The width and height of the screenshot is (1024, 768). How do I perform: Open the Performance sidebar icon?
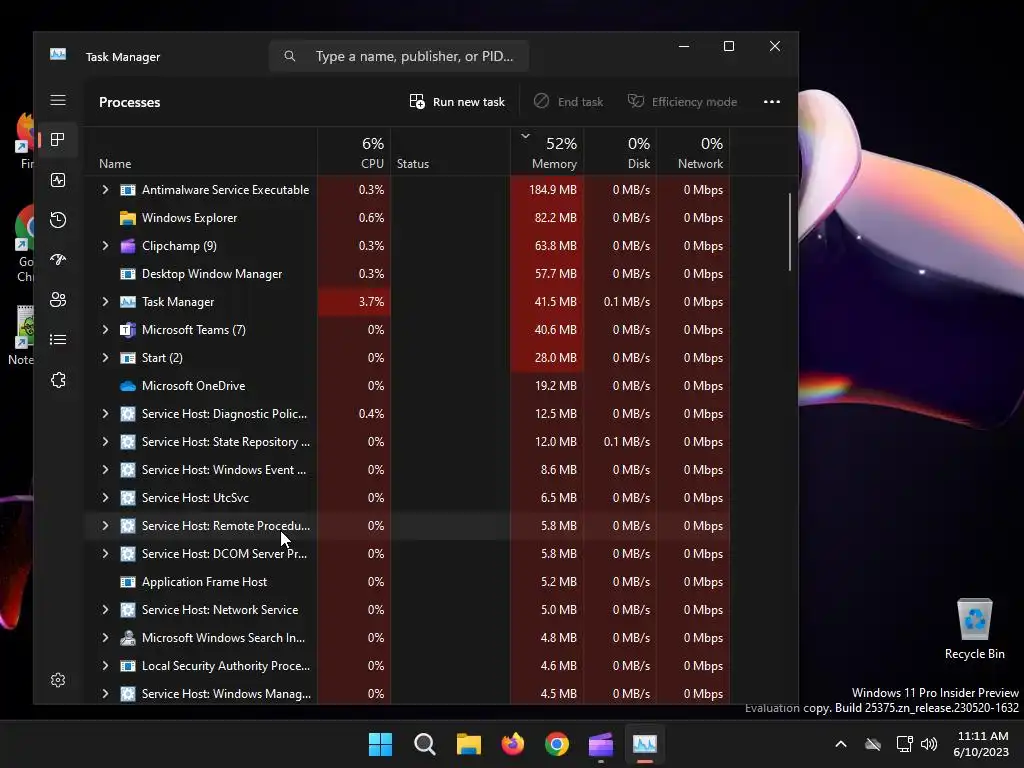tap(57, 180)
